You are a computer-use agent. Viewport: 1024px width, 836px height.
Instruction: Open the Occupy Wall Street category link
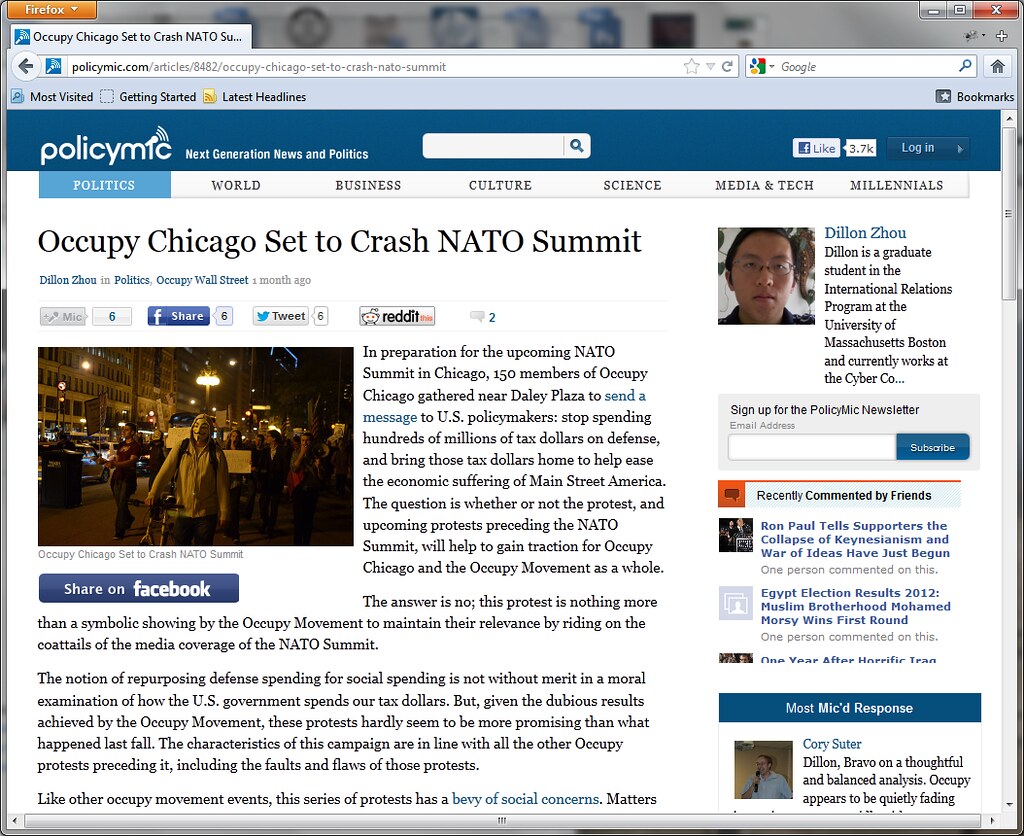202,280
